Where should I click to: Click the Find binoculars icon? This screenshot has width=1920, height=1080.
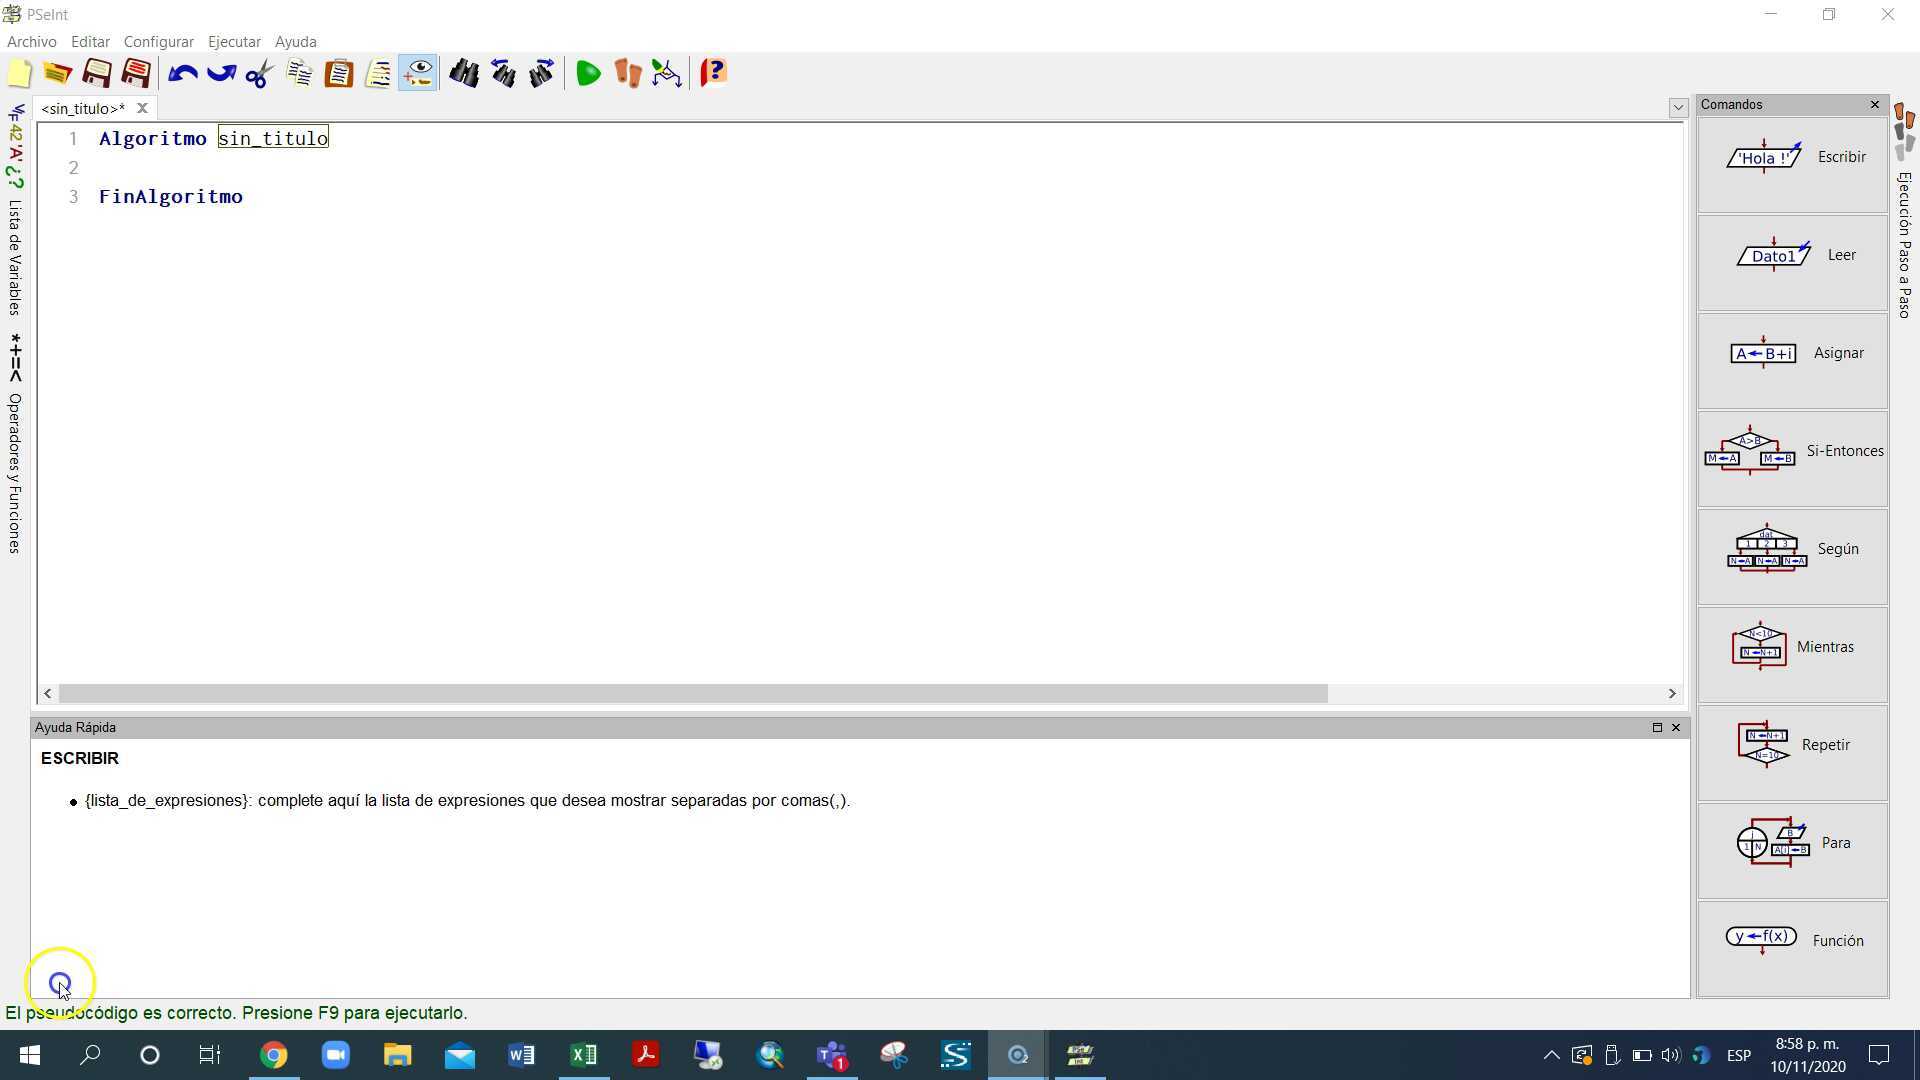(463, 73)
